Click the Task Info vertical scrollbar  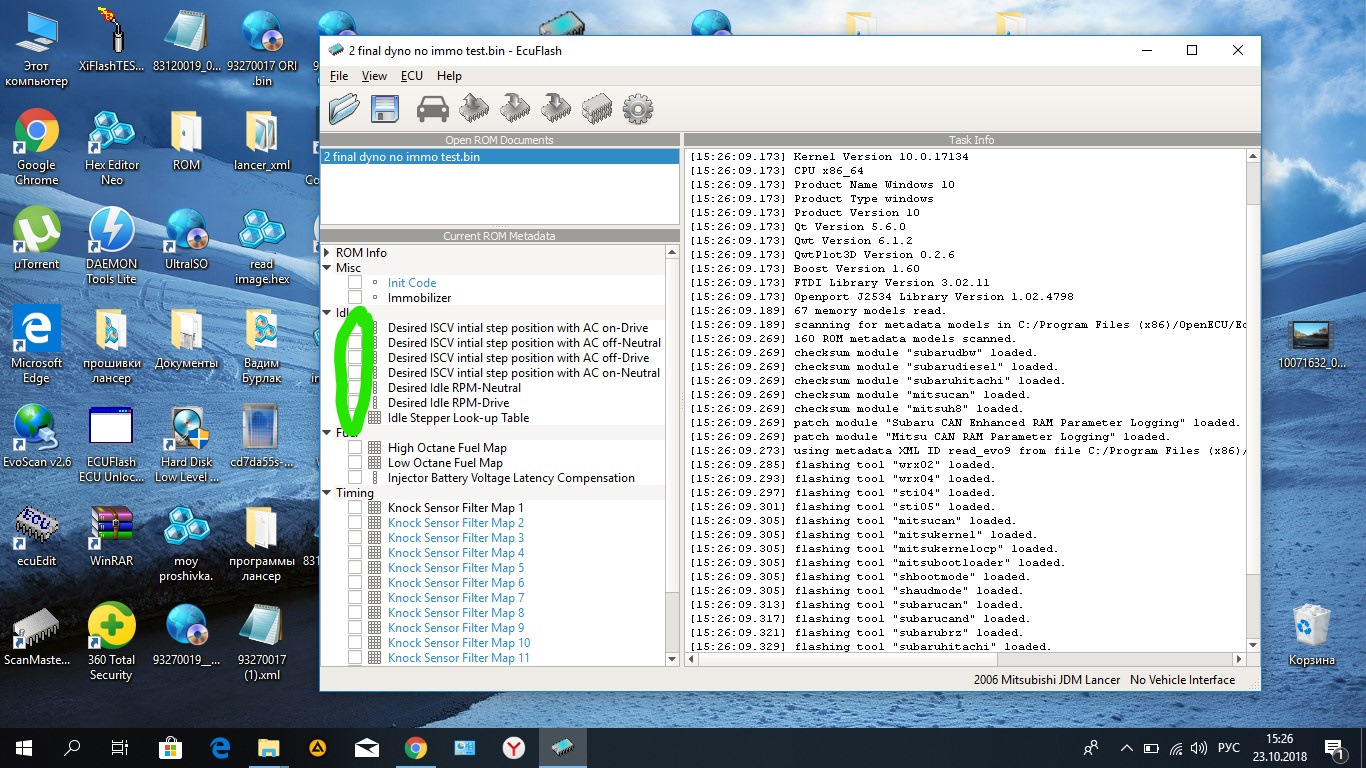pyautogui.click(x=1253, y=400)
